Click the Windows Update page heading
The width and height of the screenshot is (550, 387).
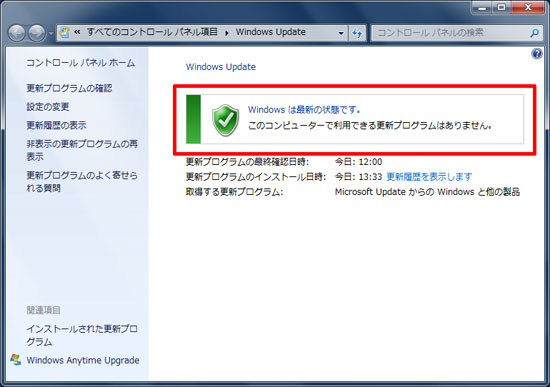(x=221, y=67)
